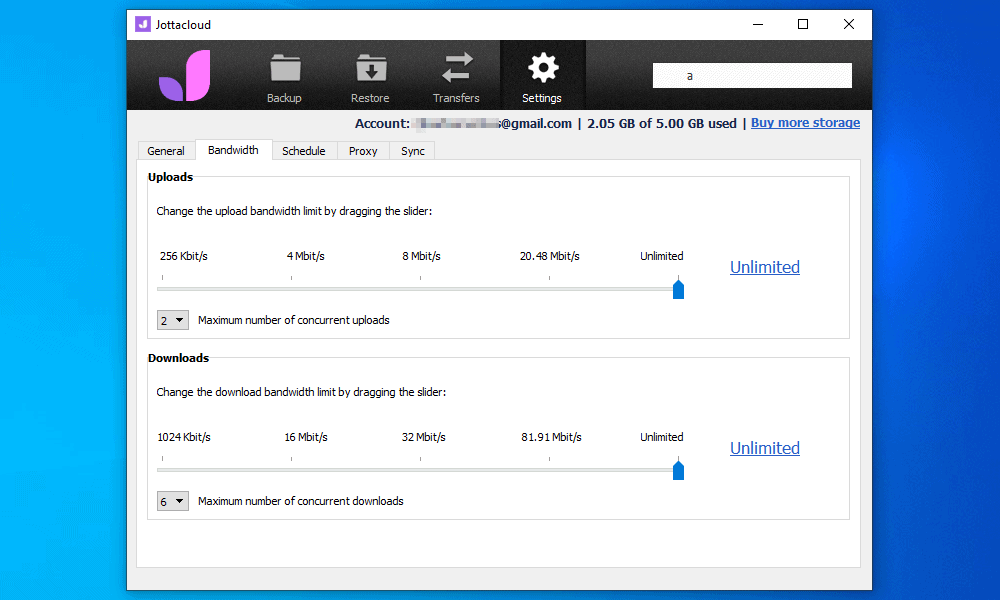Click the upload bandwidth slider handle
Viewport: 1000px width, 600px height.
tap(678, 289)
